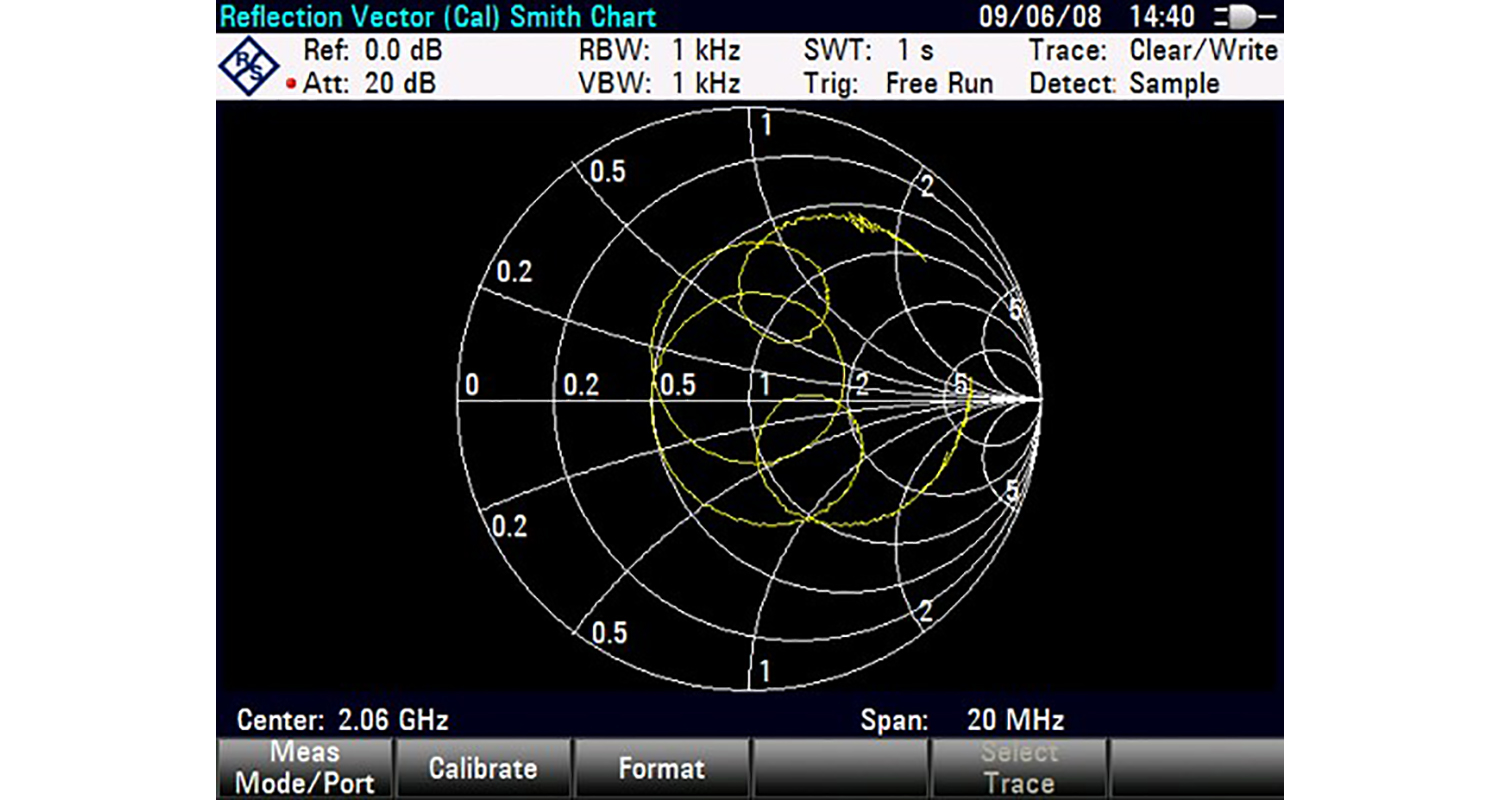Change the Trace Clear/Write mode
The width and height of the screenshot is (1500, 800).
[x=1153, y=50]
